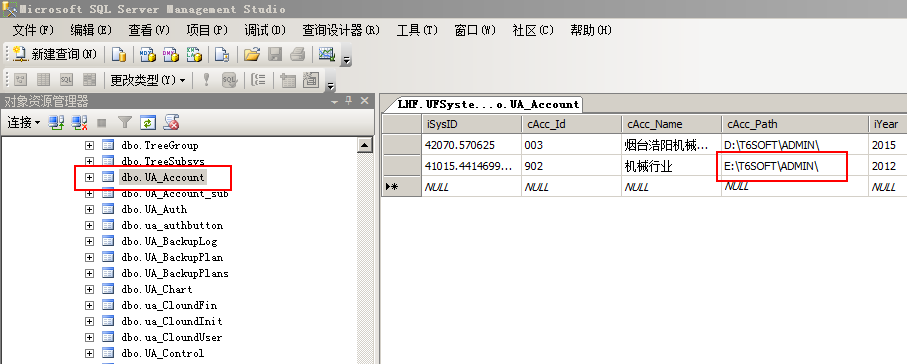Open a new Analysis Services DMX query

click(171, 54)
